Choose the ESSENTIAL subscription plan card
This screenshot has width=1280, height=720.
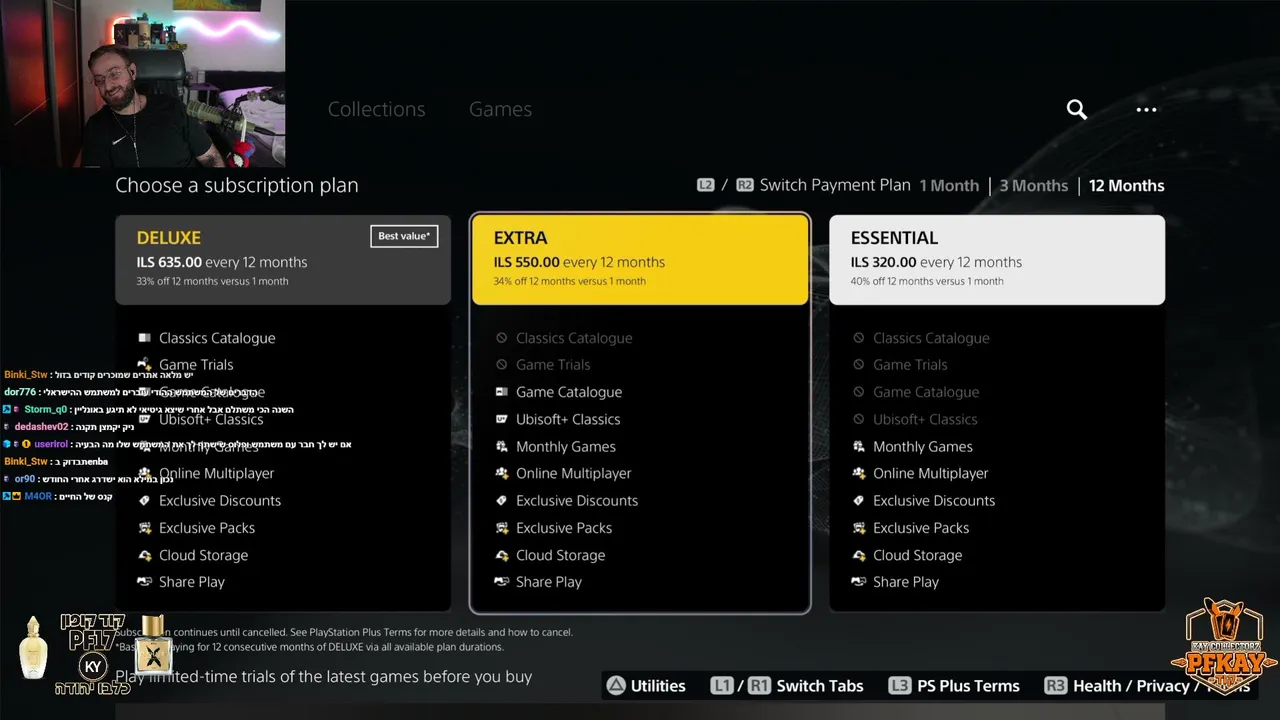997,259
